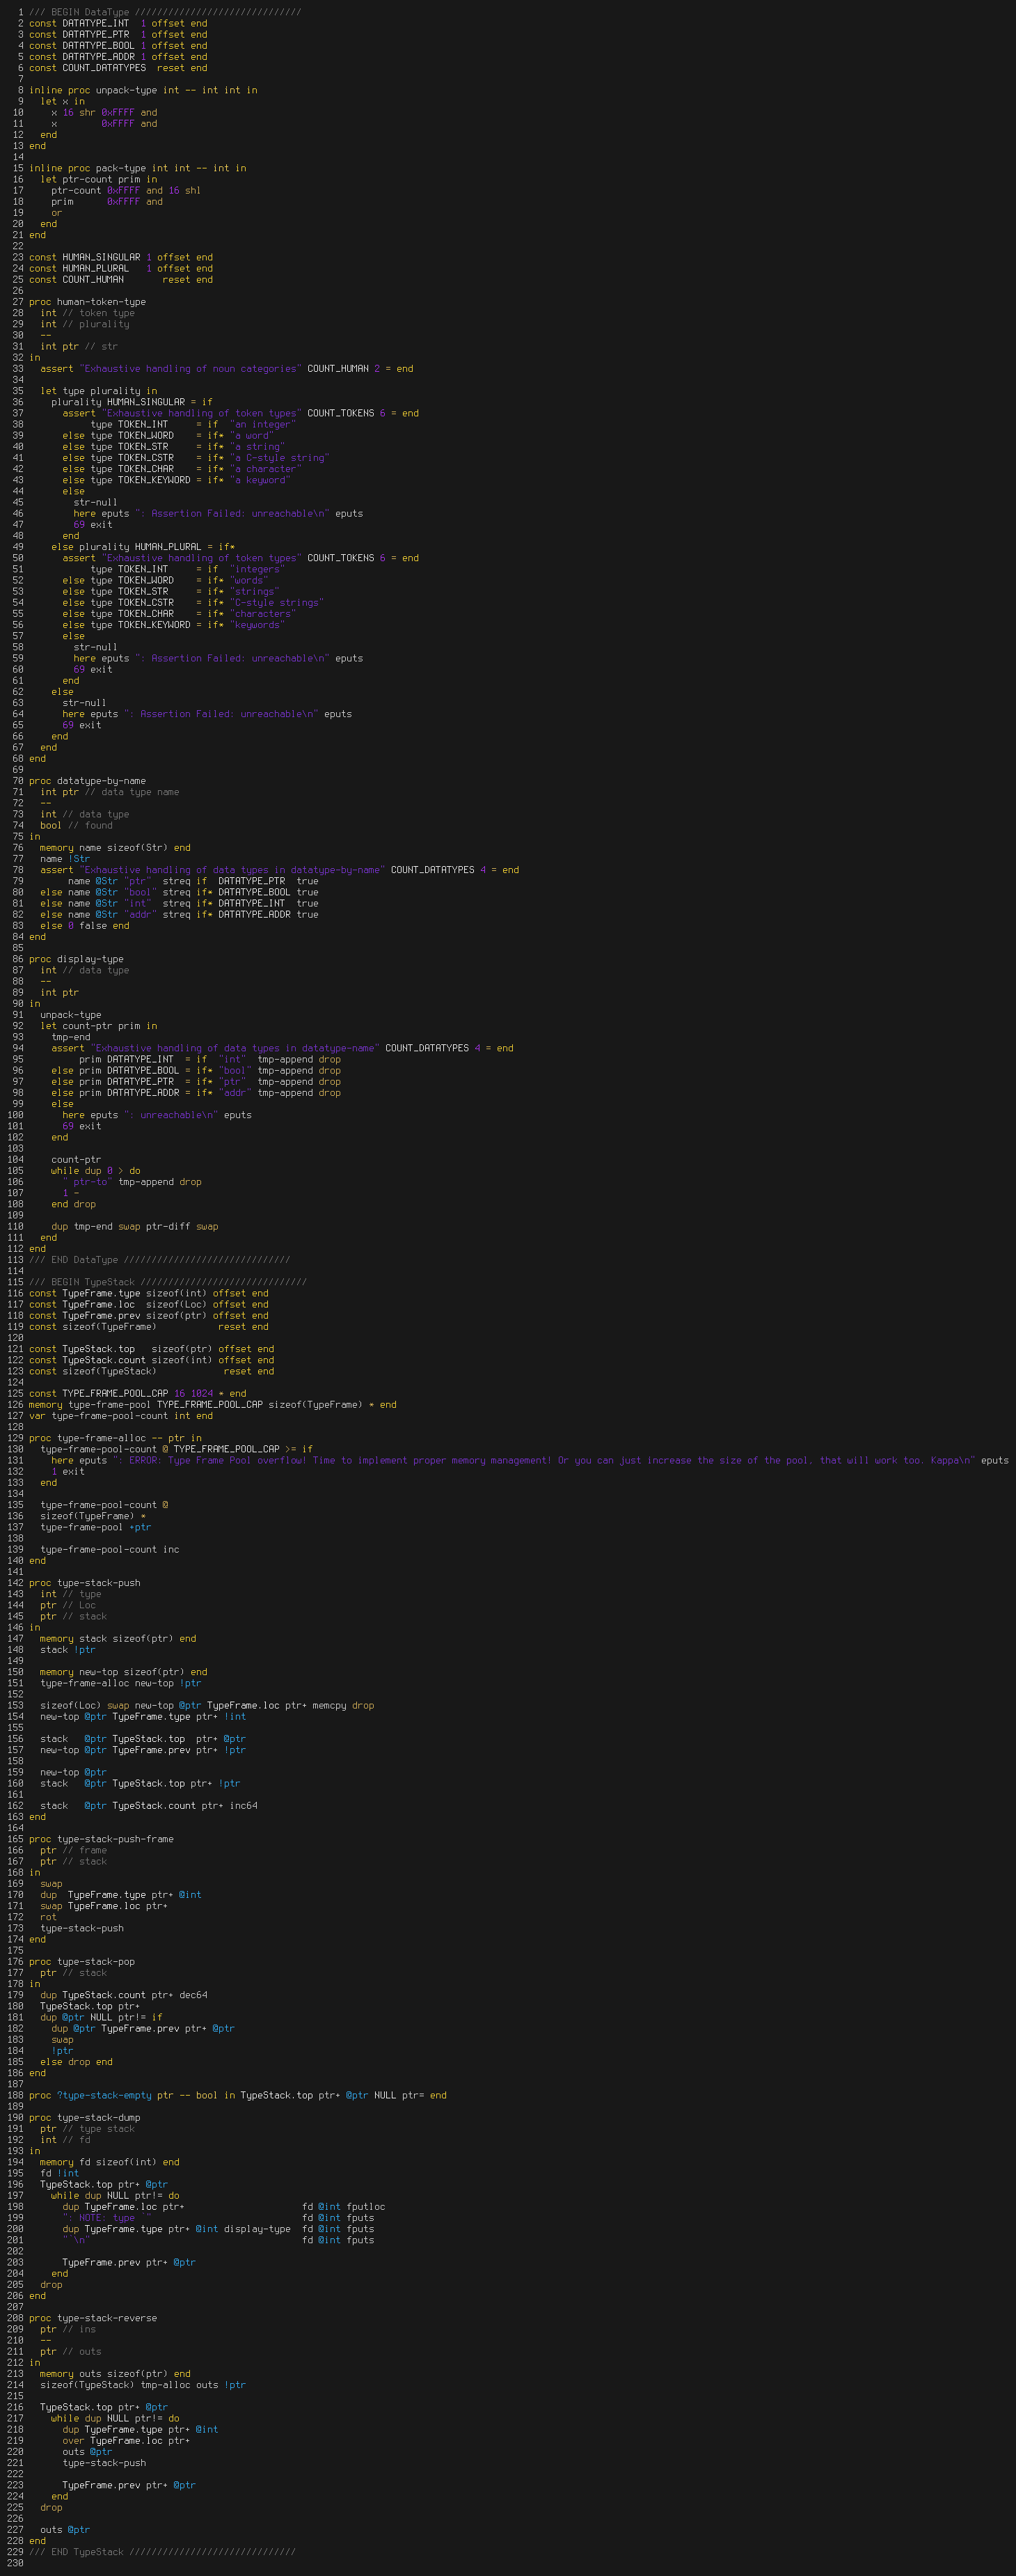This screenshot has width=1016, height=2576.
Task: Click the 'while dup 0 > do' line
Action: (96, 1171)
